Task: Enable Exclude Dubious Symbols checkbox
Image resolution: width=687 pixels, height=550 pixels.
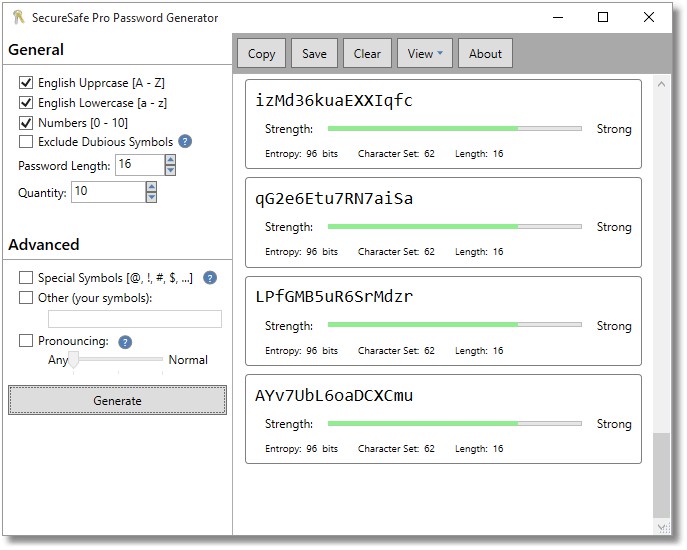Action: 26,142
